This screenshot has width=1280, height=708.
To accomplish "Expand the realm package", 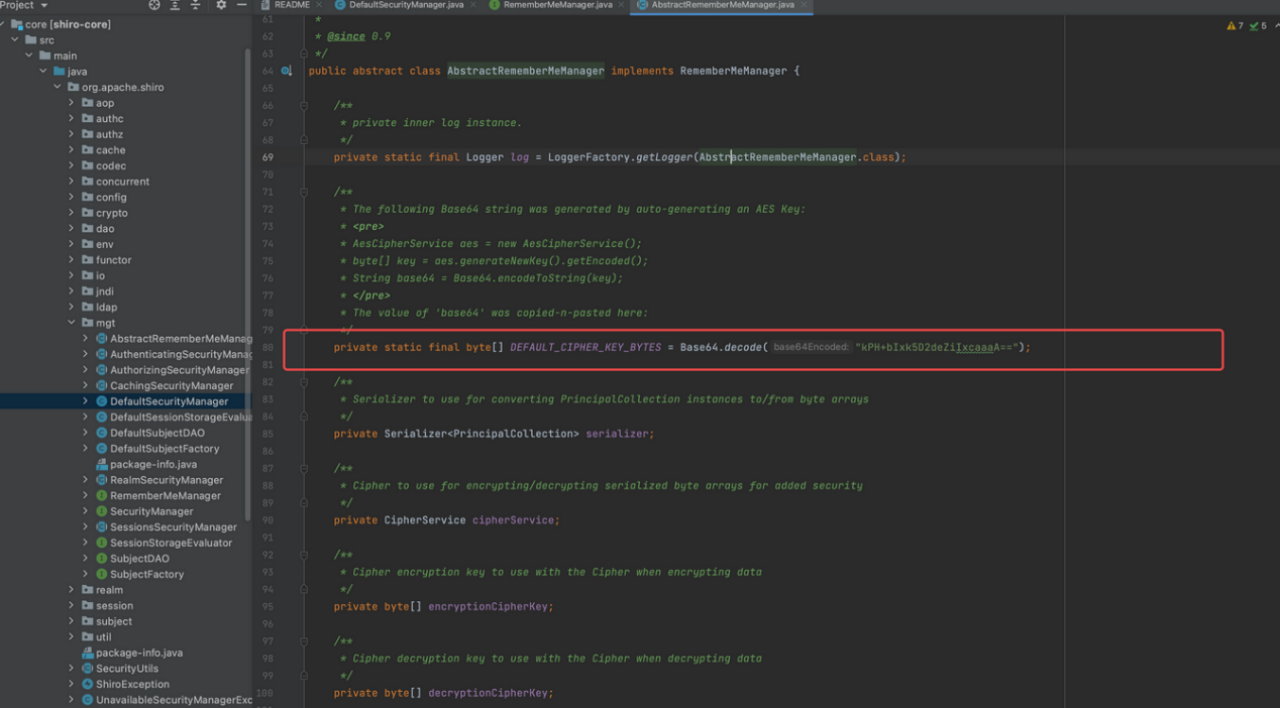I will [x=72, y=590].
